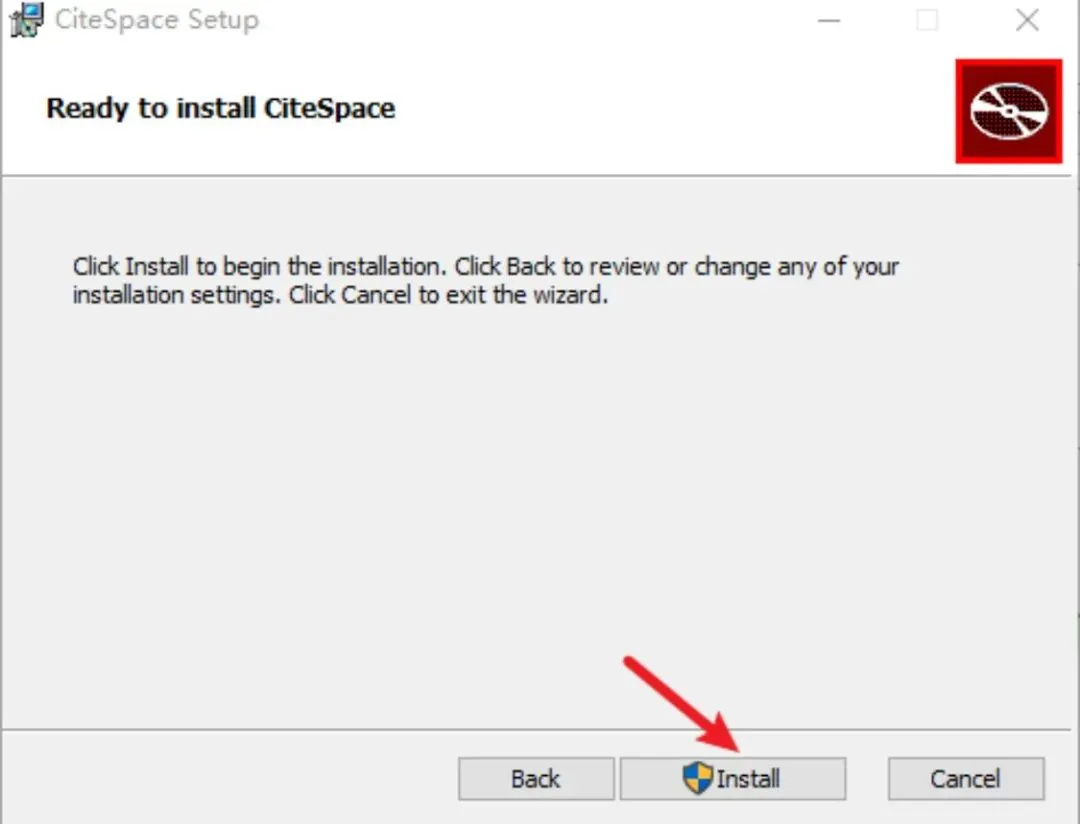Click the word "Install" in the instructions

pyautogui.click(x=157, y=266)
